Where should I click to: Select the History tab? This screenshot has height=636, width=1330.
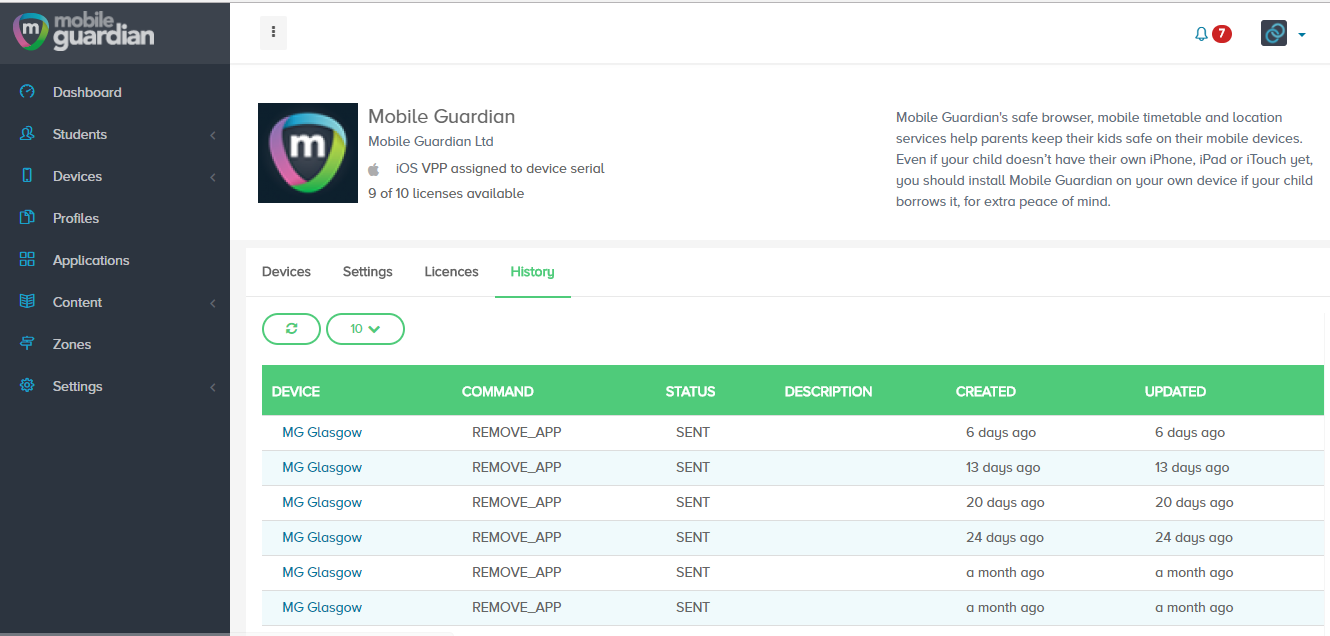pos(532,272)
